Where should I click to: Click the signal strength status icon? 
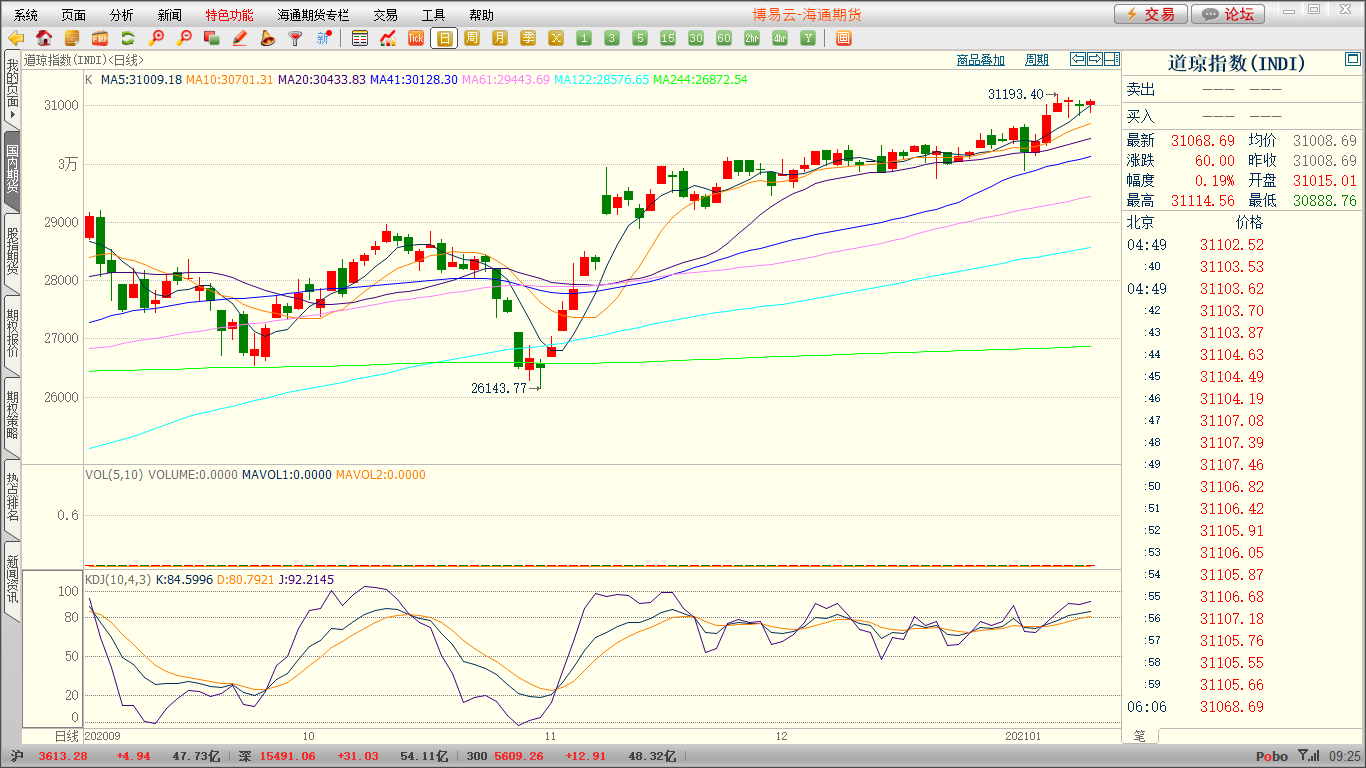pos(1308,756)
